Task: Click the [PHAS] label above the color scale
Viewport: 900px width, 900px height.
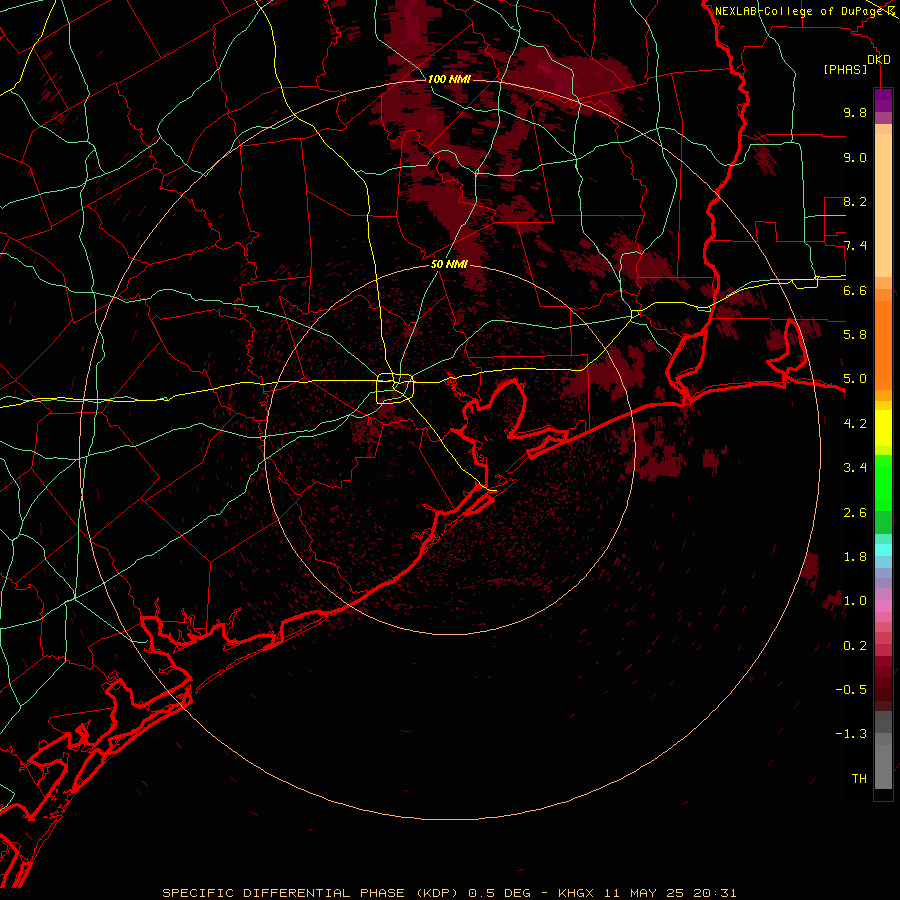Action: click(x=845, y=69)
